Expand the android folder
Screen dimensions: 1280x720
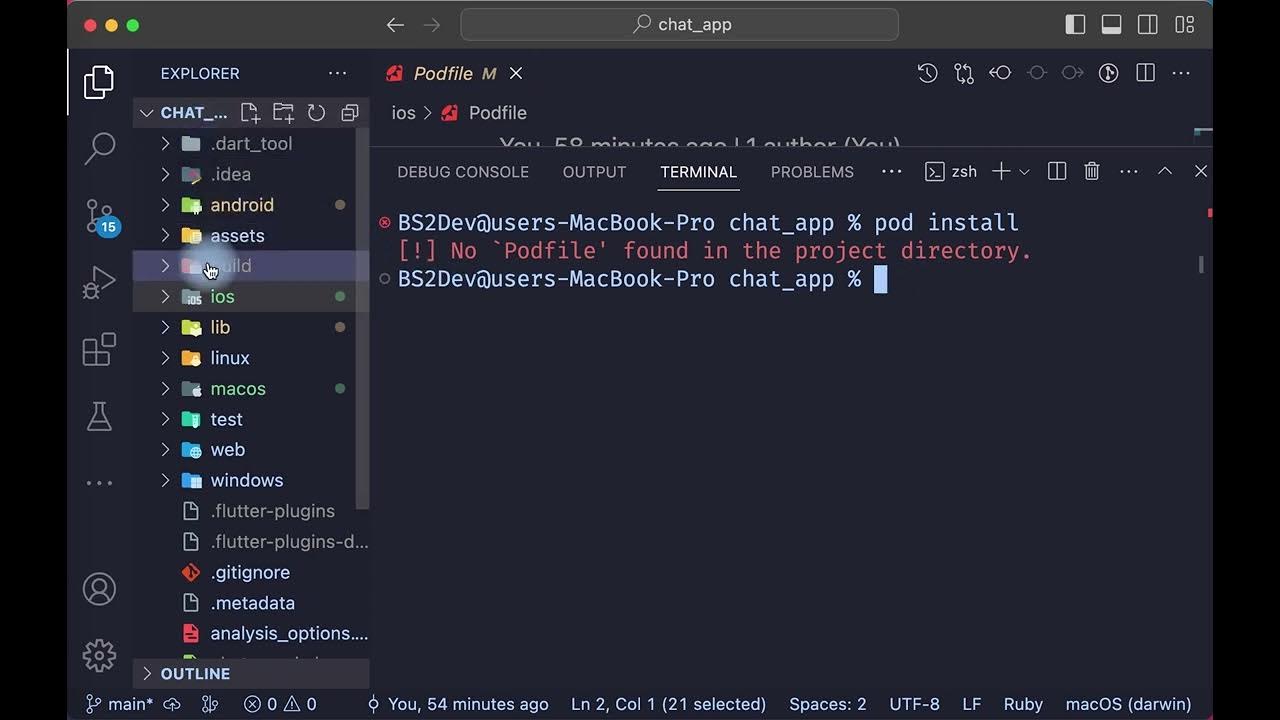245,205
